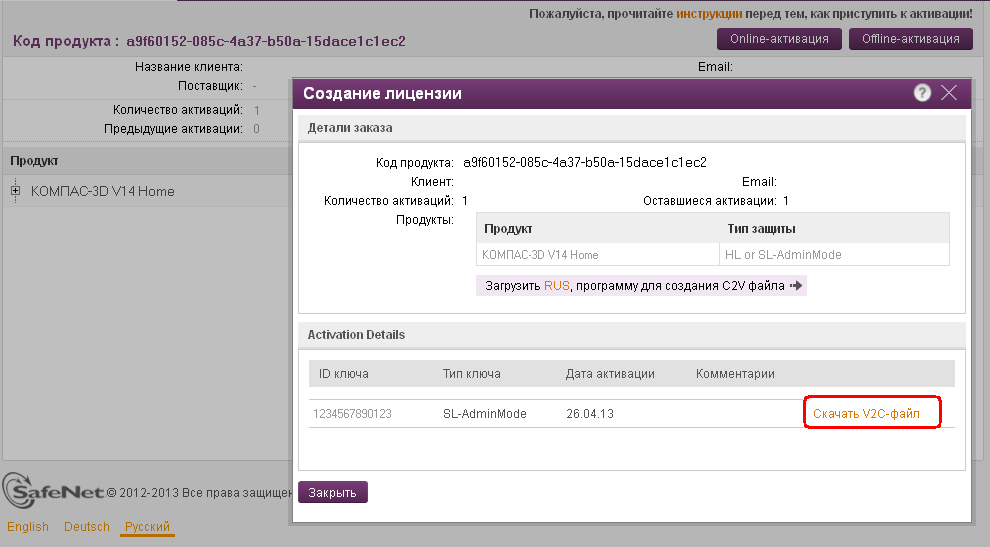The height and width of the screenshot is (547, 990).
Task: Switch language to Deutsch
Action: coord(86,526)
